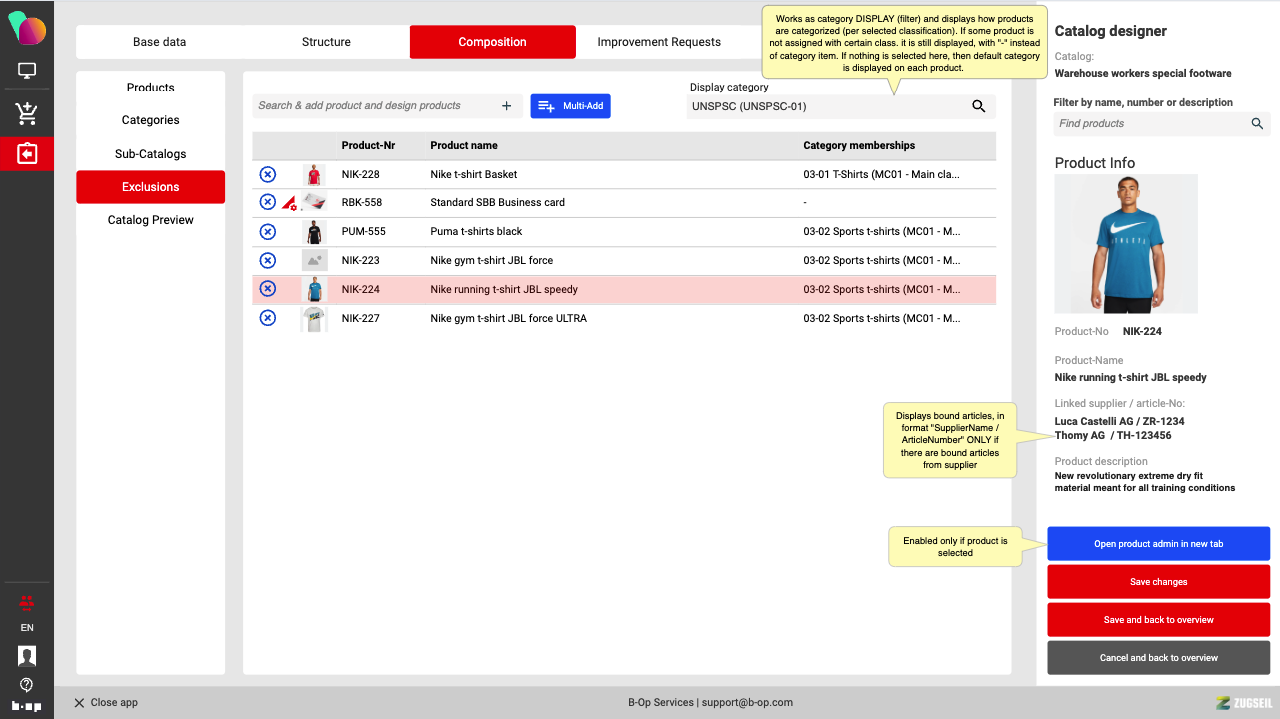The width and height of the screenshot is (1280, 719).
Task: Click warning icon on RBK-558 row
Action: click(x=289, y=203)
